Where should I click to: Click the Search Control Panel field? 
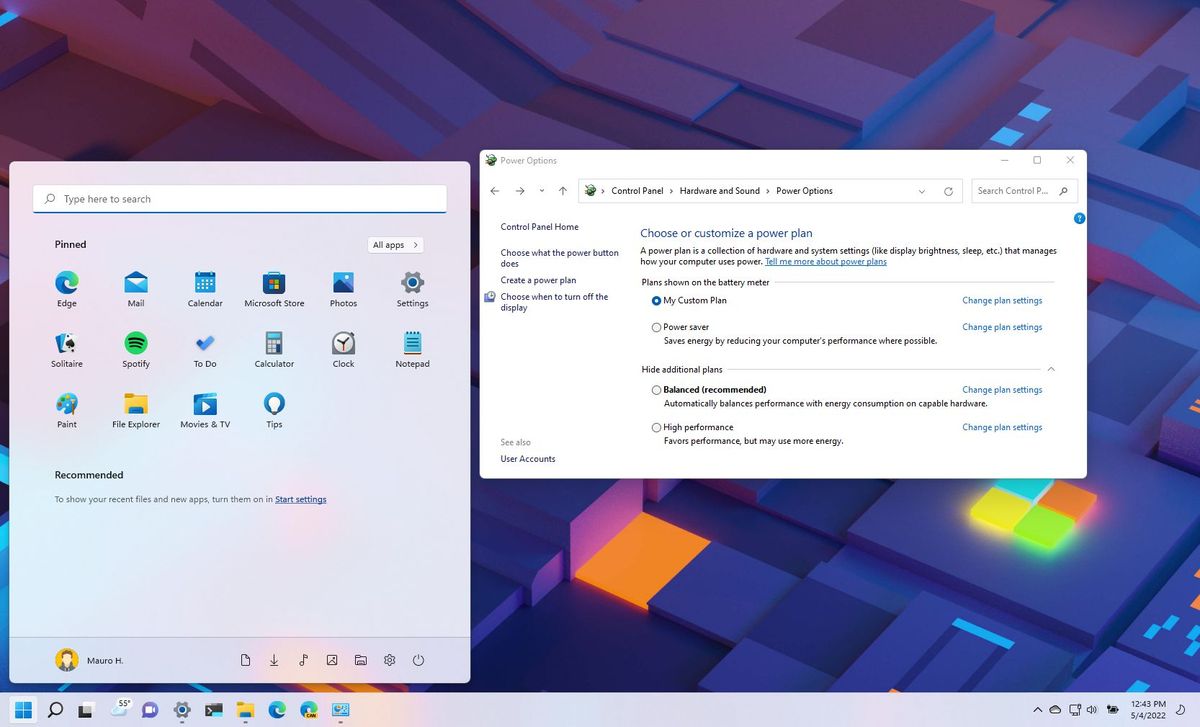tap(1015, 191)
